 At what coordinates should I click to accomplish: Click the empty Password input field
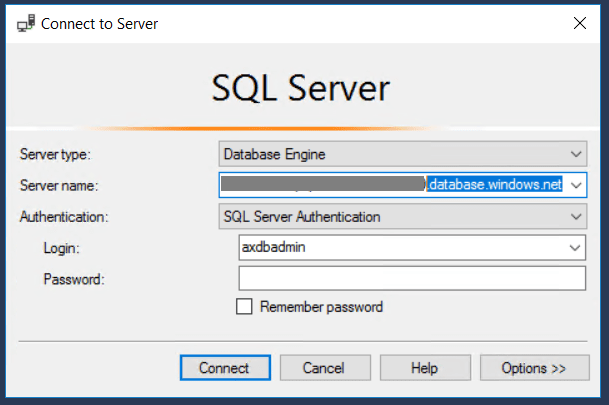tap(411, 278)
